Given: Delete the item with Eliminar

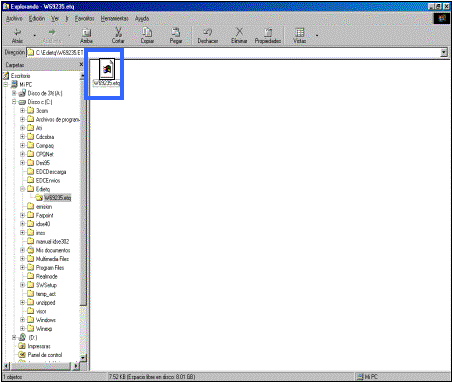Looking at the screenshot, I should (239, 36).
